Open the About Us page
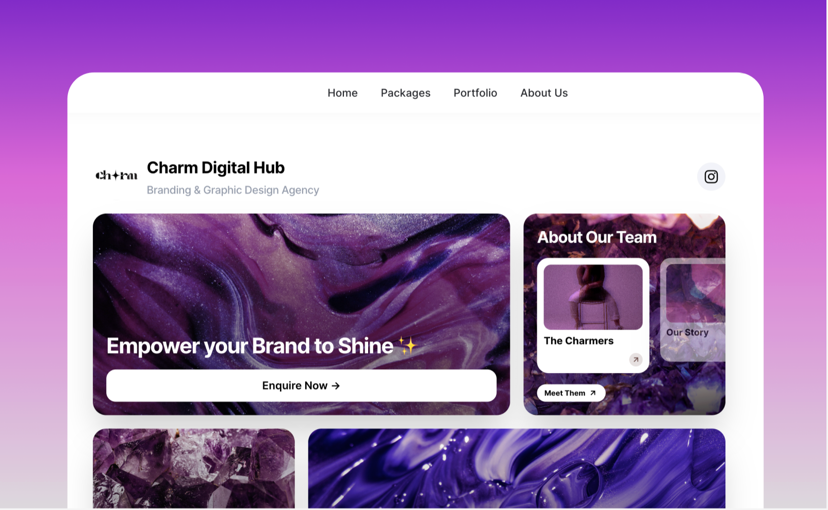Image resolution: width=828 pixels, height=510 pixels. click(x=544, y=93)
